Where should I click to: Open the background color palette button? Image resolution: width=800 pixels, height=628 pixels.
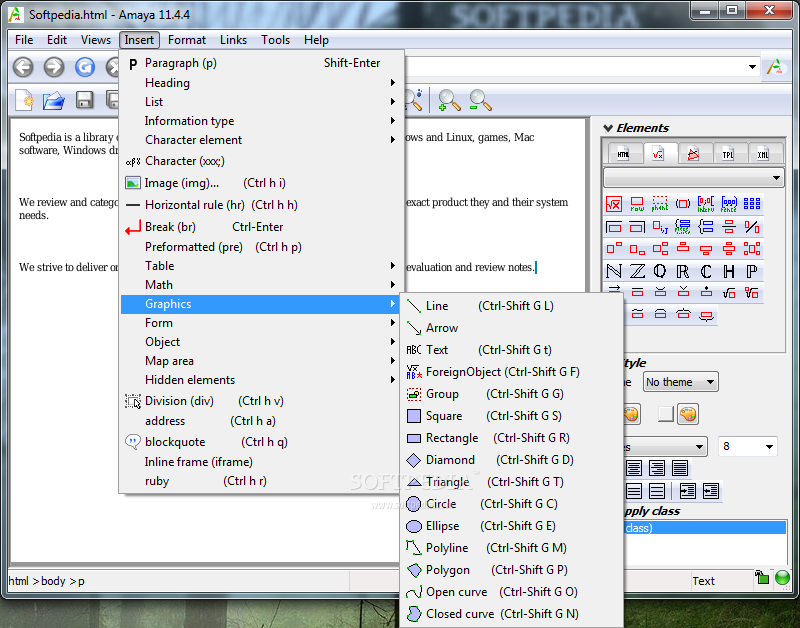tap(688, 414)
